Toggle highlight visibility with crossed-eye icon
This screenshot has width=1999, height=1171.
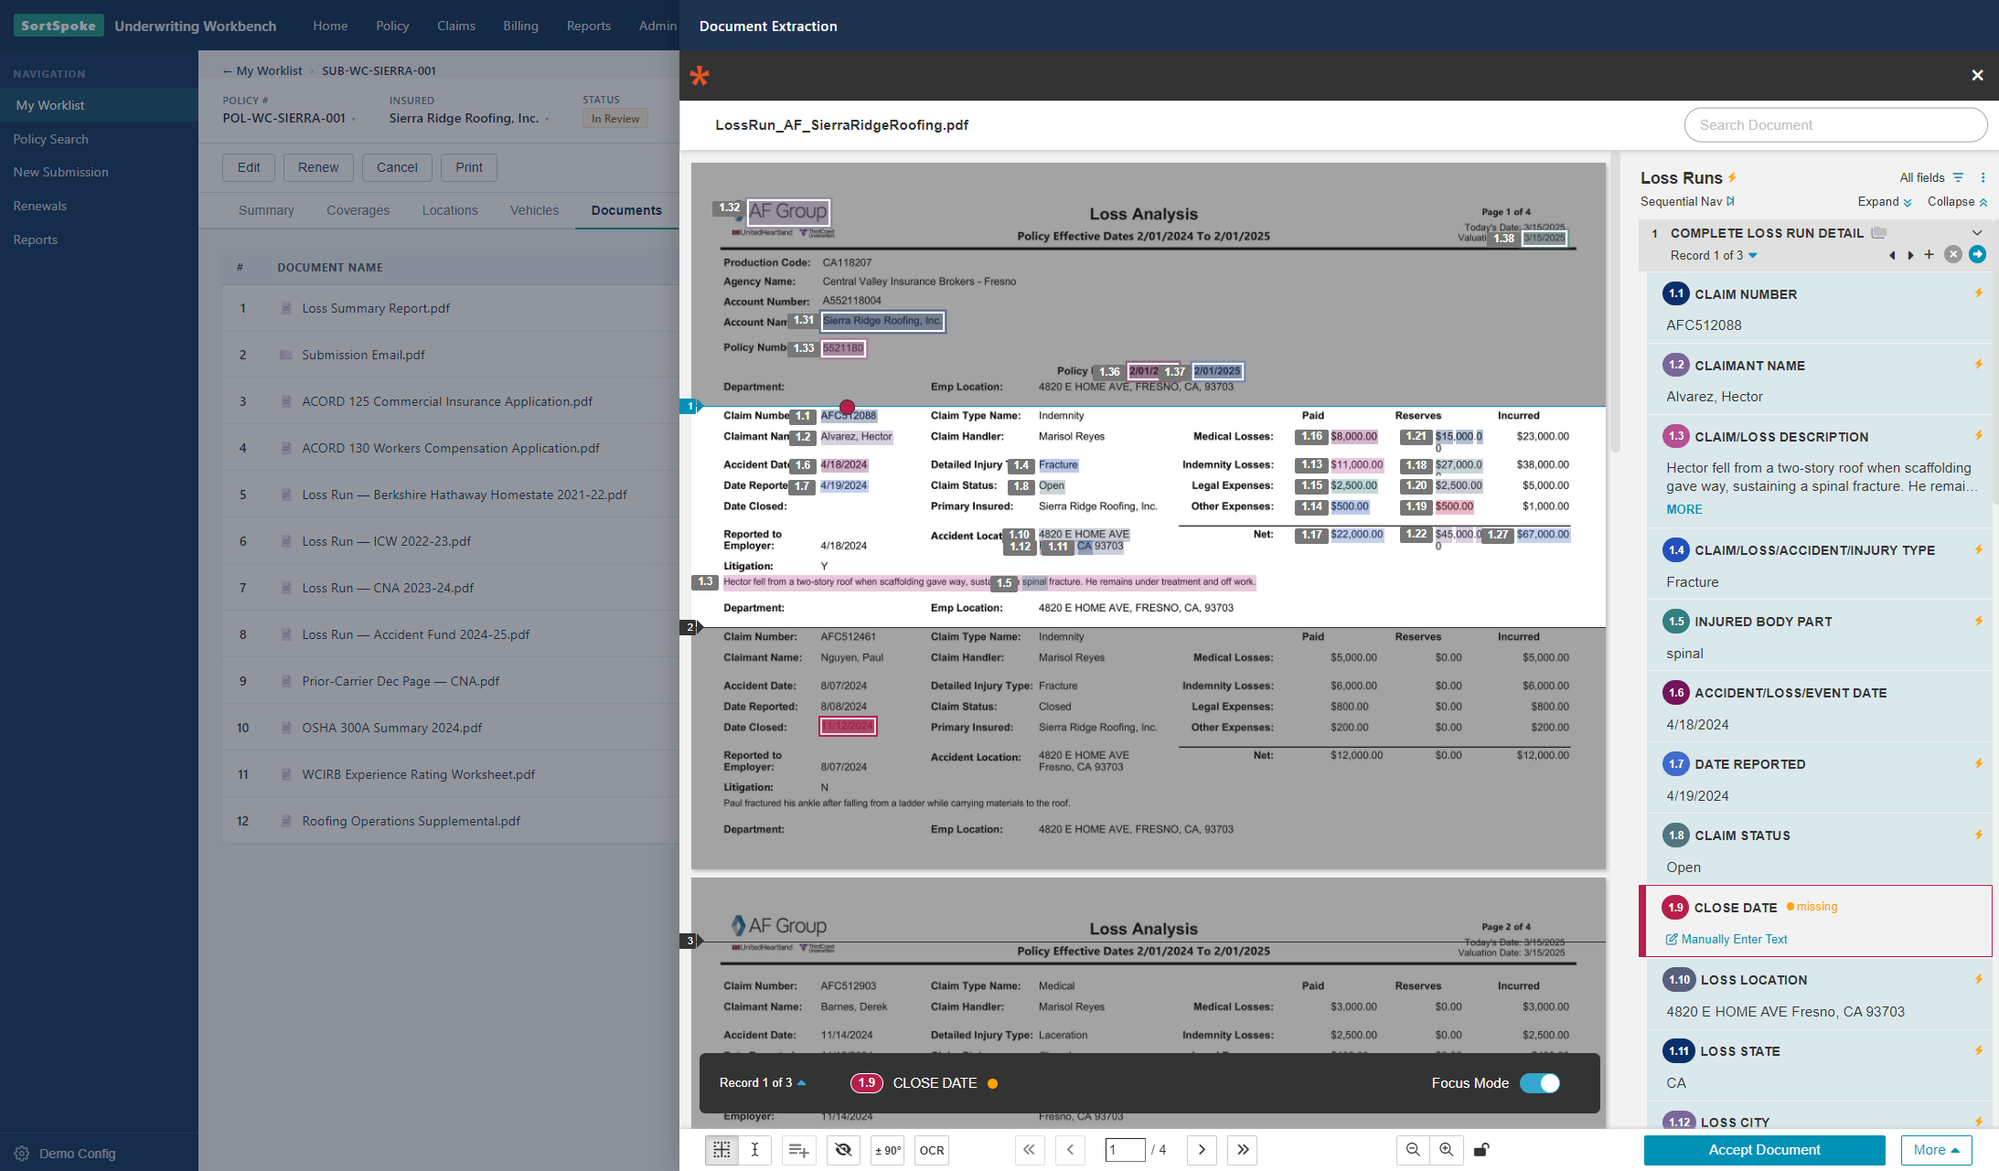click(843, 1150)
